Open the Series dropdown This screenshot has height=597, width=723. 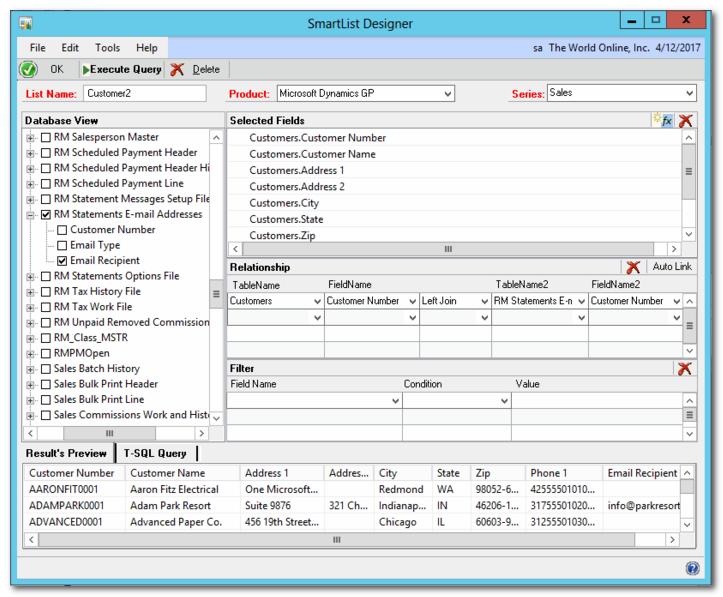point(689,93)
